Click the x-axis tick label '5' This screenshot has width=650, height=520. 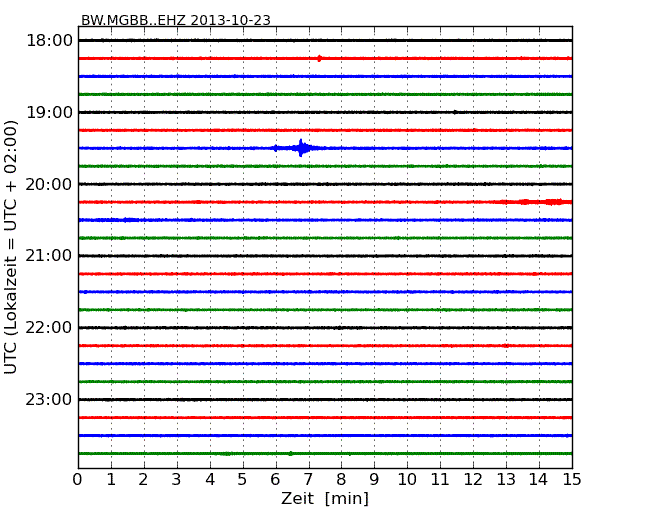pyautogui.click(x=242, y=480)
